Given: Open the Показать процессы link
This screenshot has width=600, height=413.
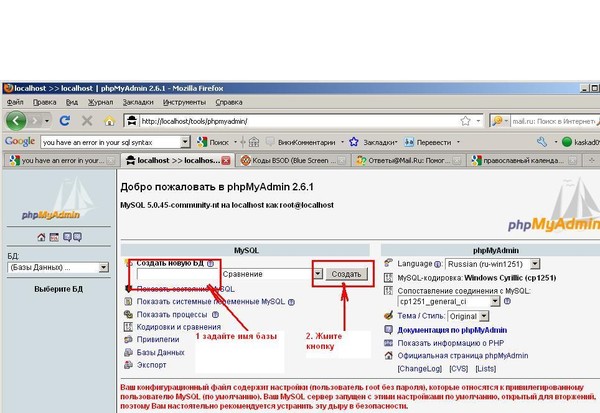Looking at the screenshot, I should click(x=172, y=315).
